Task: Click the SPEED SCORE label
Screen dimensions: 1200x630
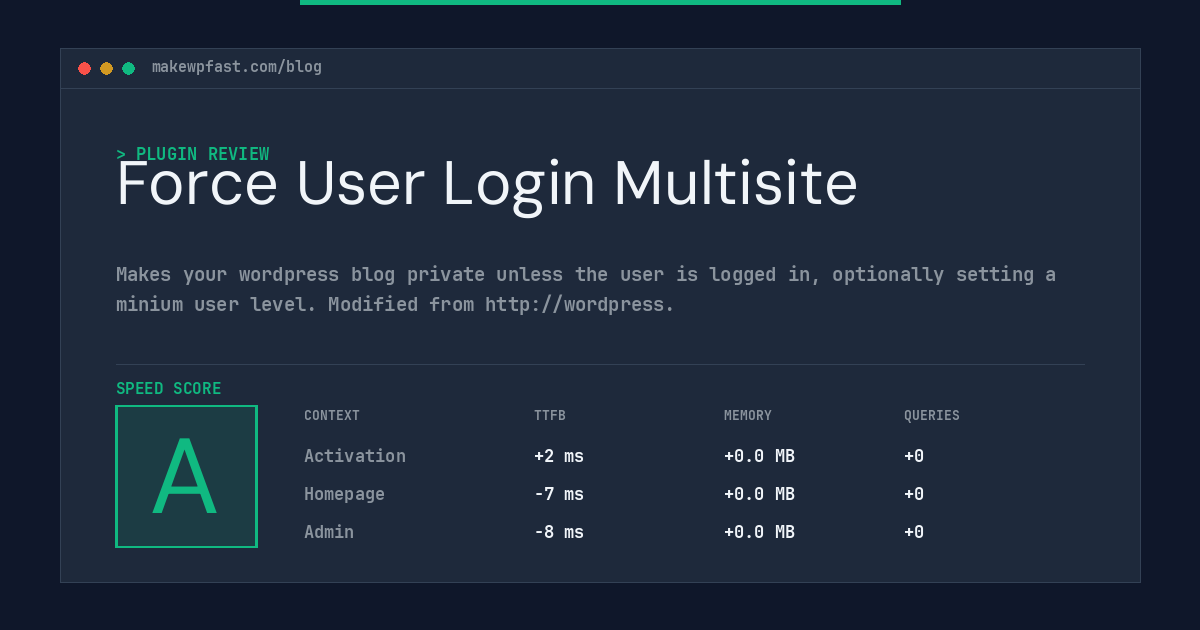Action: click(169, 389)
